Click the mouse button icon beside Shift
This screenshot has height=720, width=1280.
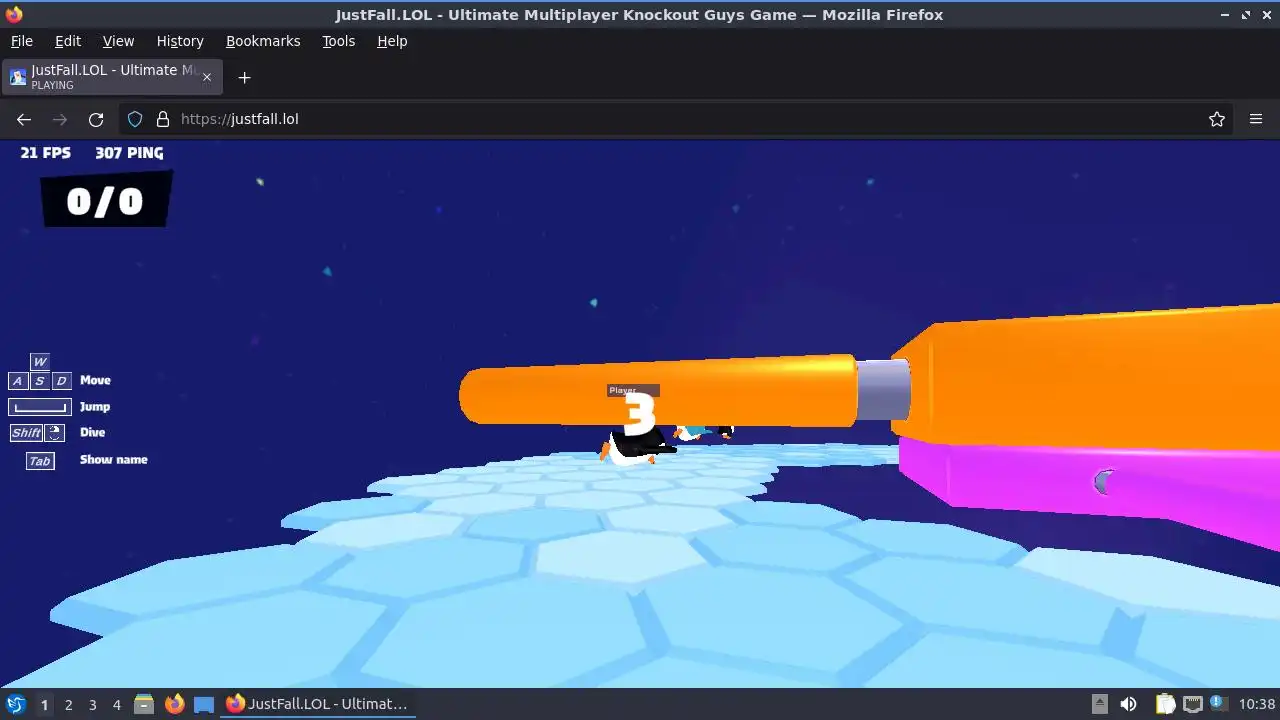(x=55, y=433)
